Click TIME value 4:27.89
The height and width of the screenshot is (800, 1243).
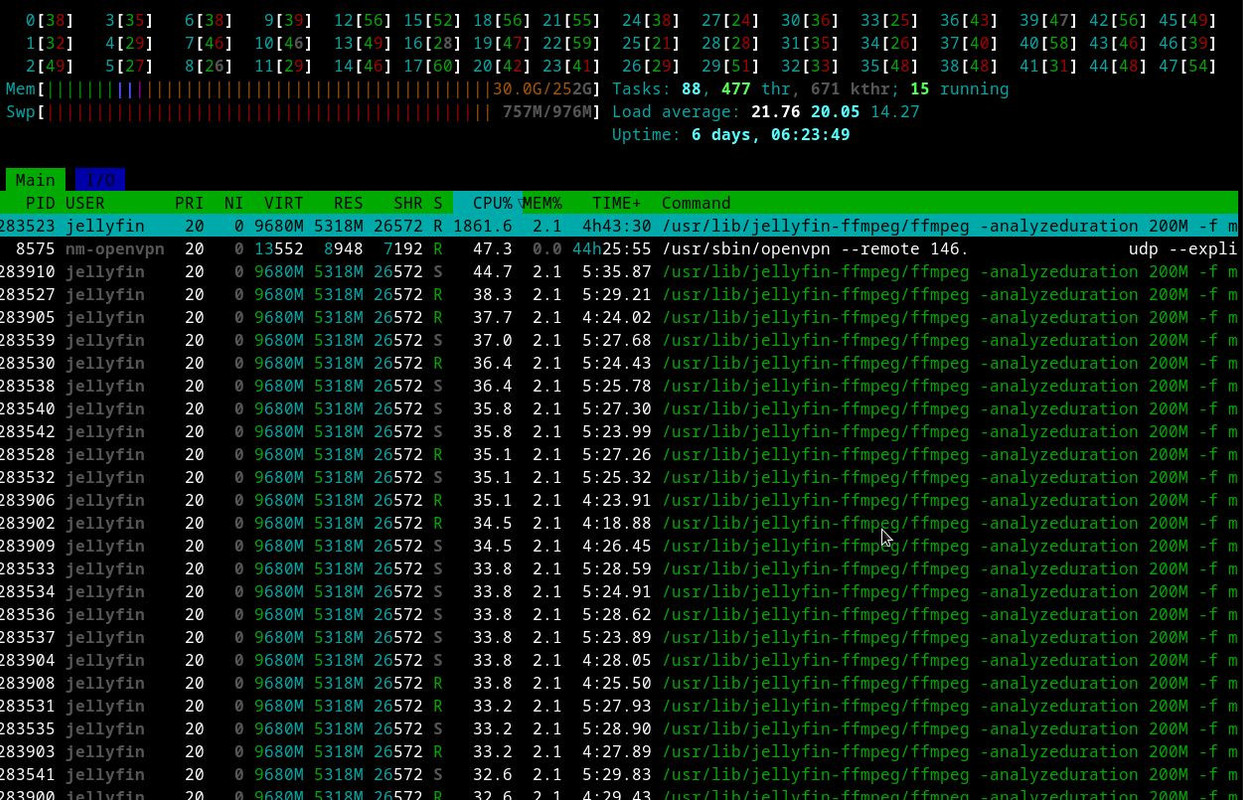pyautogui.click(x=617, y=752)
